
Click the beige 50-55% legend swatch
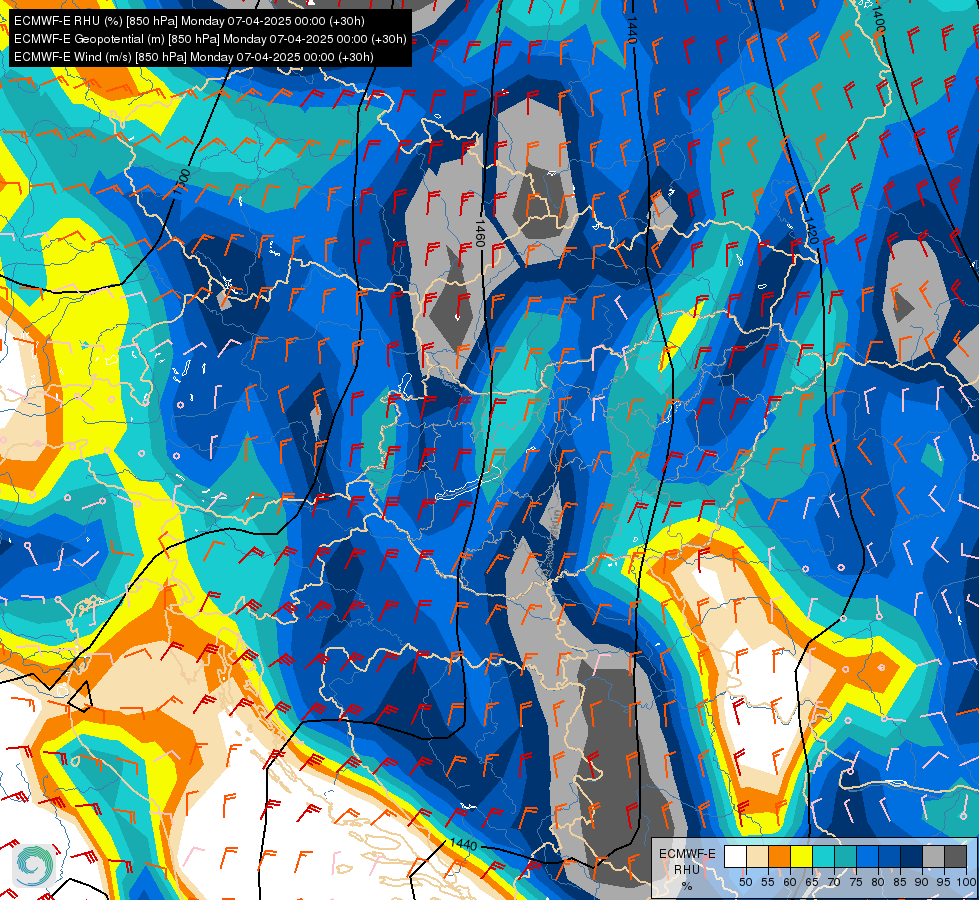(757, 857)
